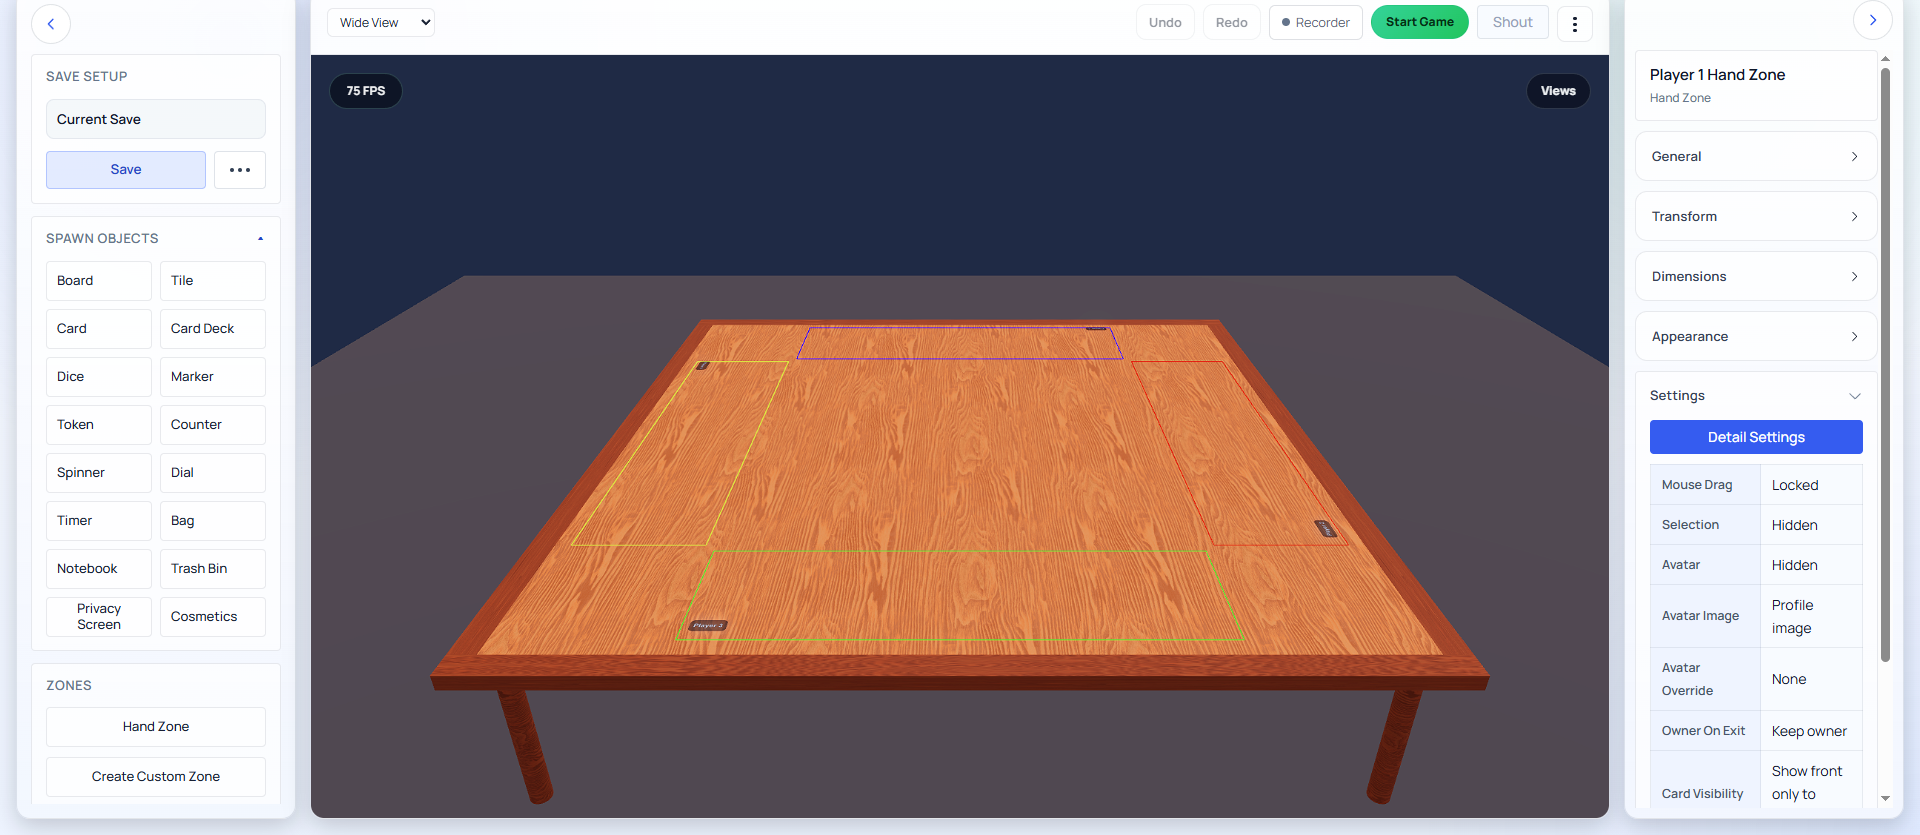Click the Shout button
1920x835 pixels.
pyautogui.click(x=1512, y=23)
